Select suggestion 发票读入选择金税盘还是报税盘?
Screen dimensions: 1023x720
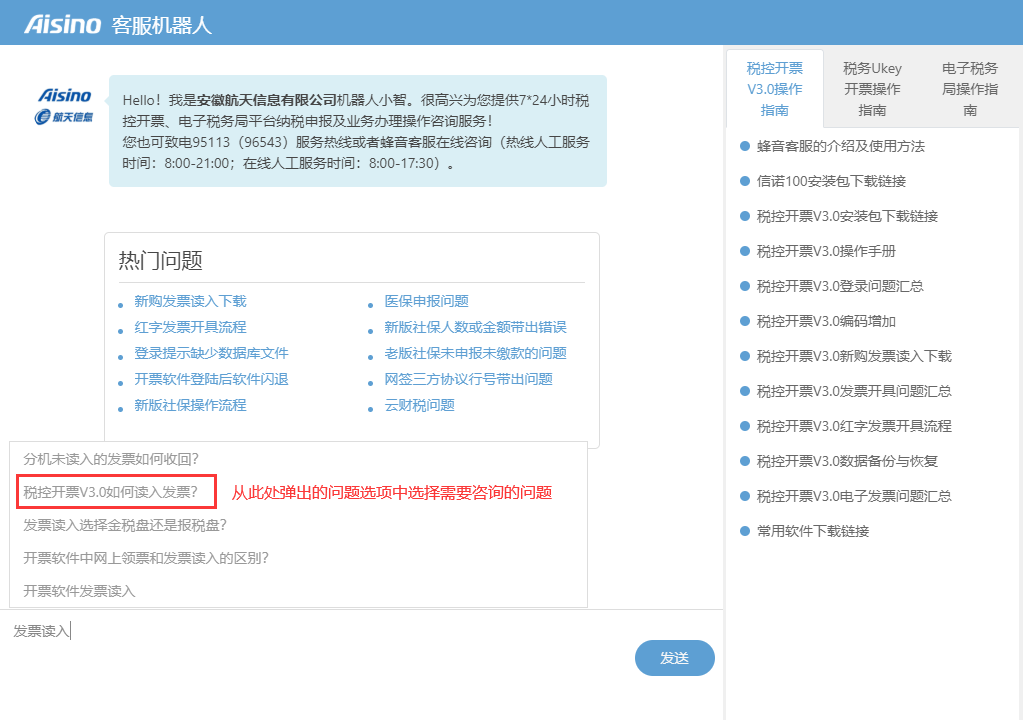298,525
